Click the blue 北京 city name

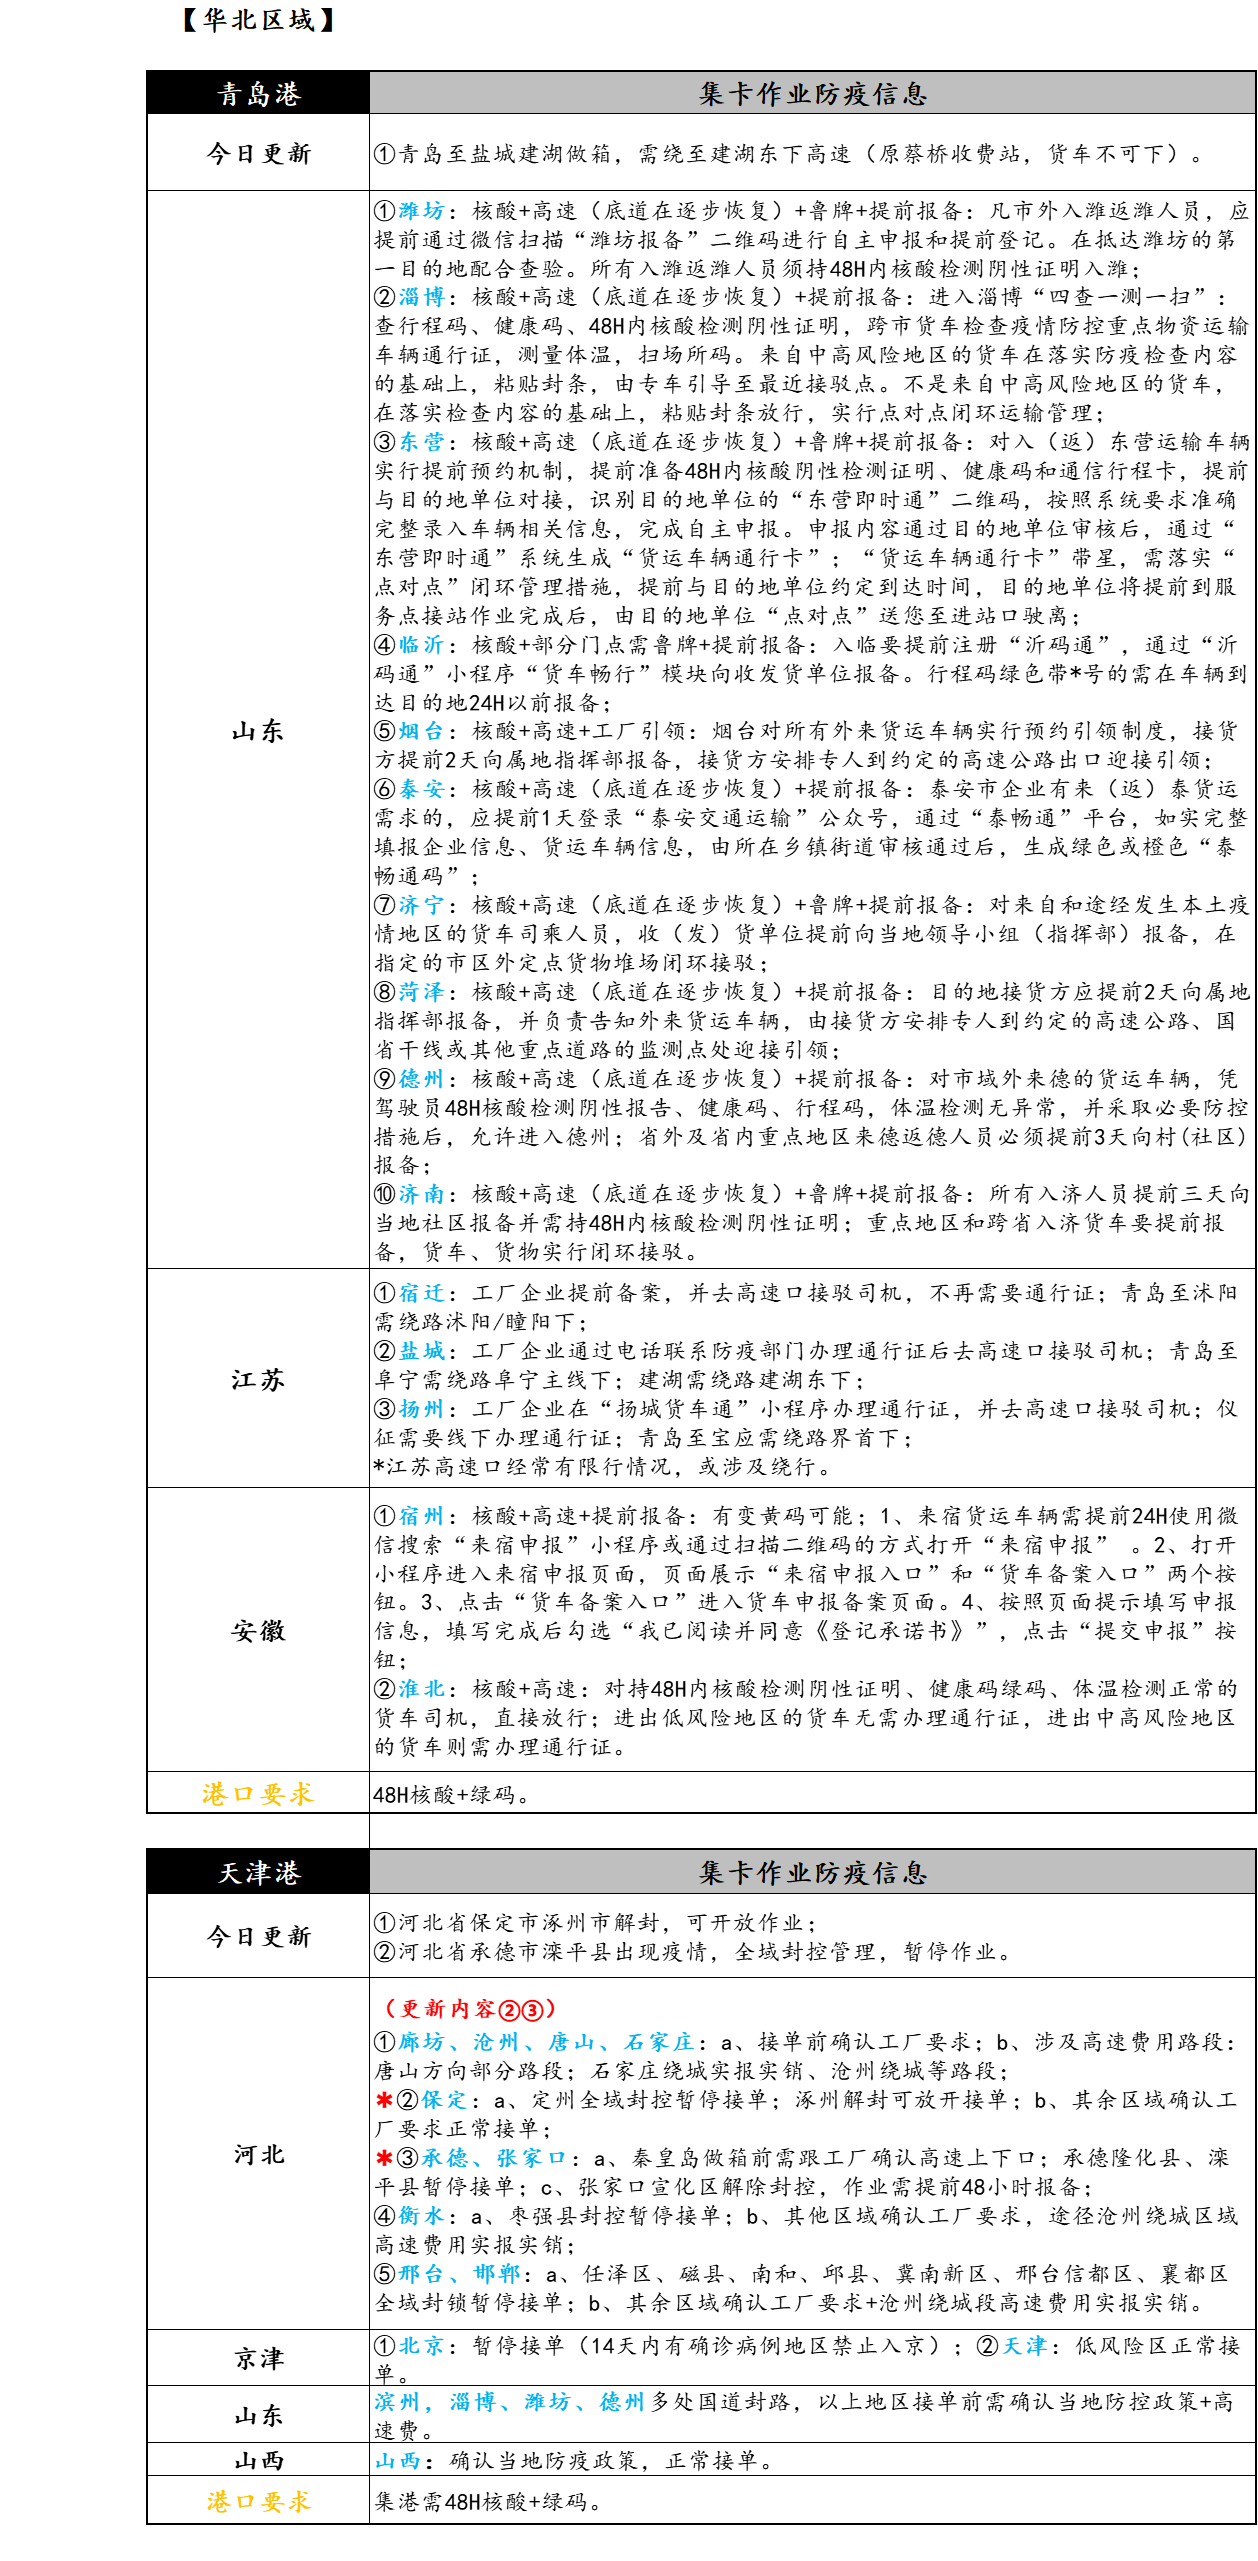[x=421, y=2345]
